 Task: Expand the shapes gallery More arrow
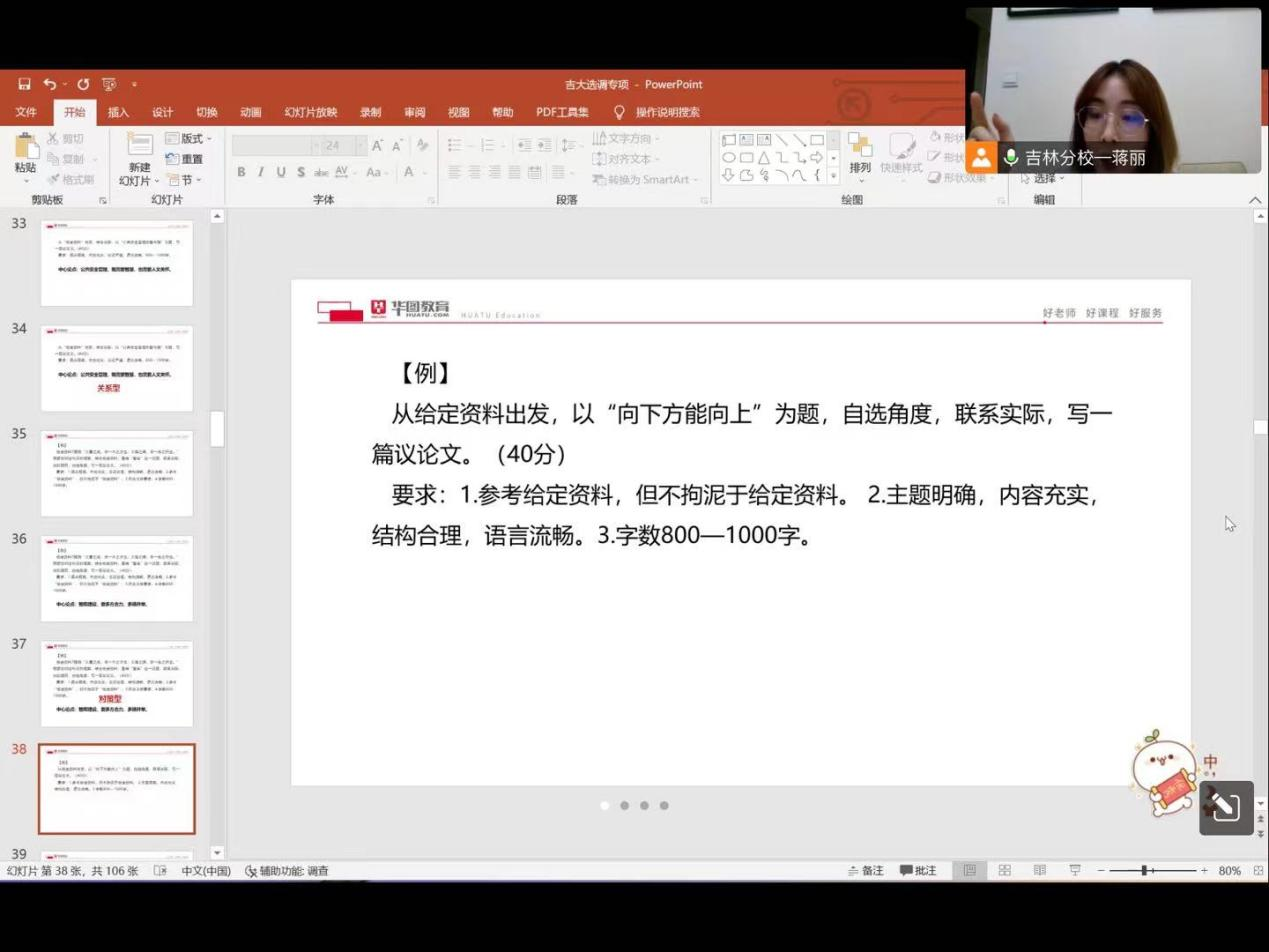pos(833,176)
